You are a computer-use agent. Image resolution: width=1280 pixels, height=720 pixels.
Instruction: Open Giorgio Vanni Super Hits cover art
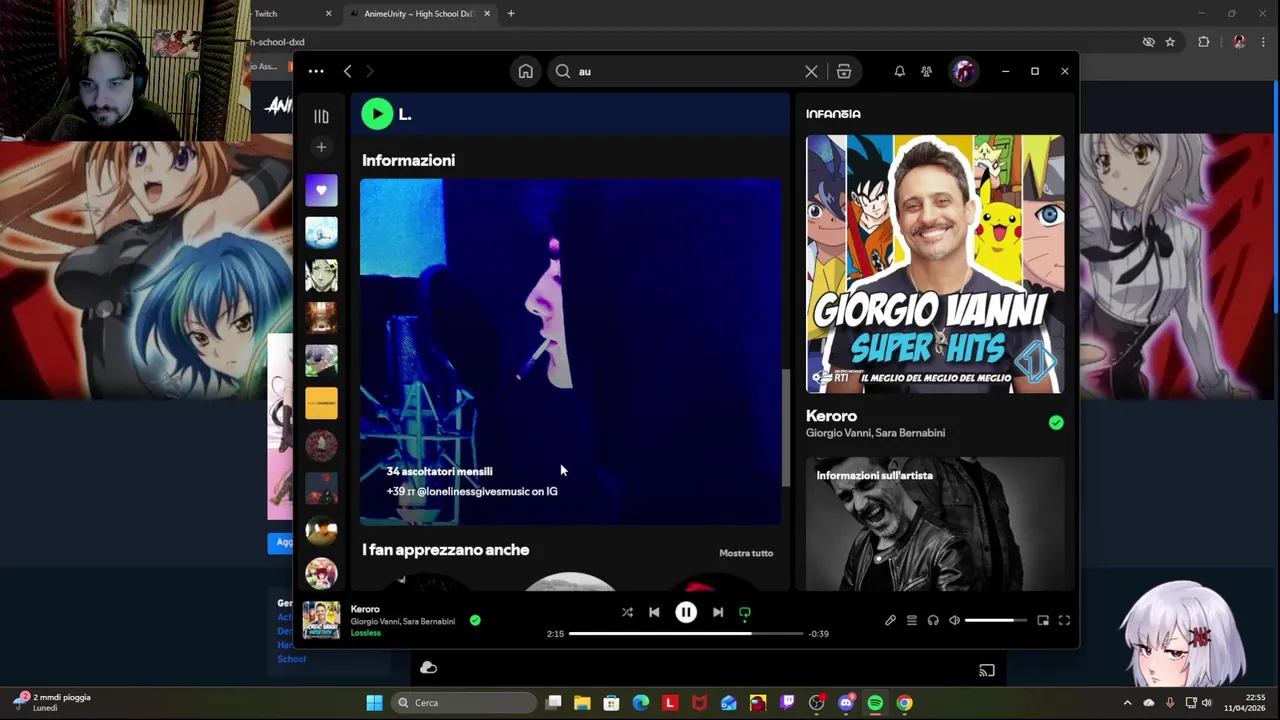tap(935, 264)
